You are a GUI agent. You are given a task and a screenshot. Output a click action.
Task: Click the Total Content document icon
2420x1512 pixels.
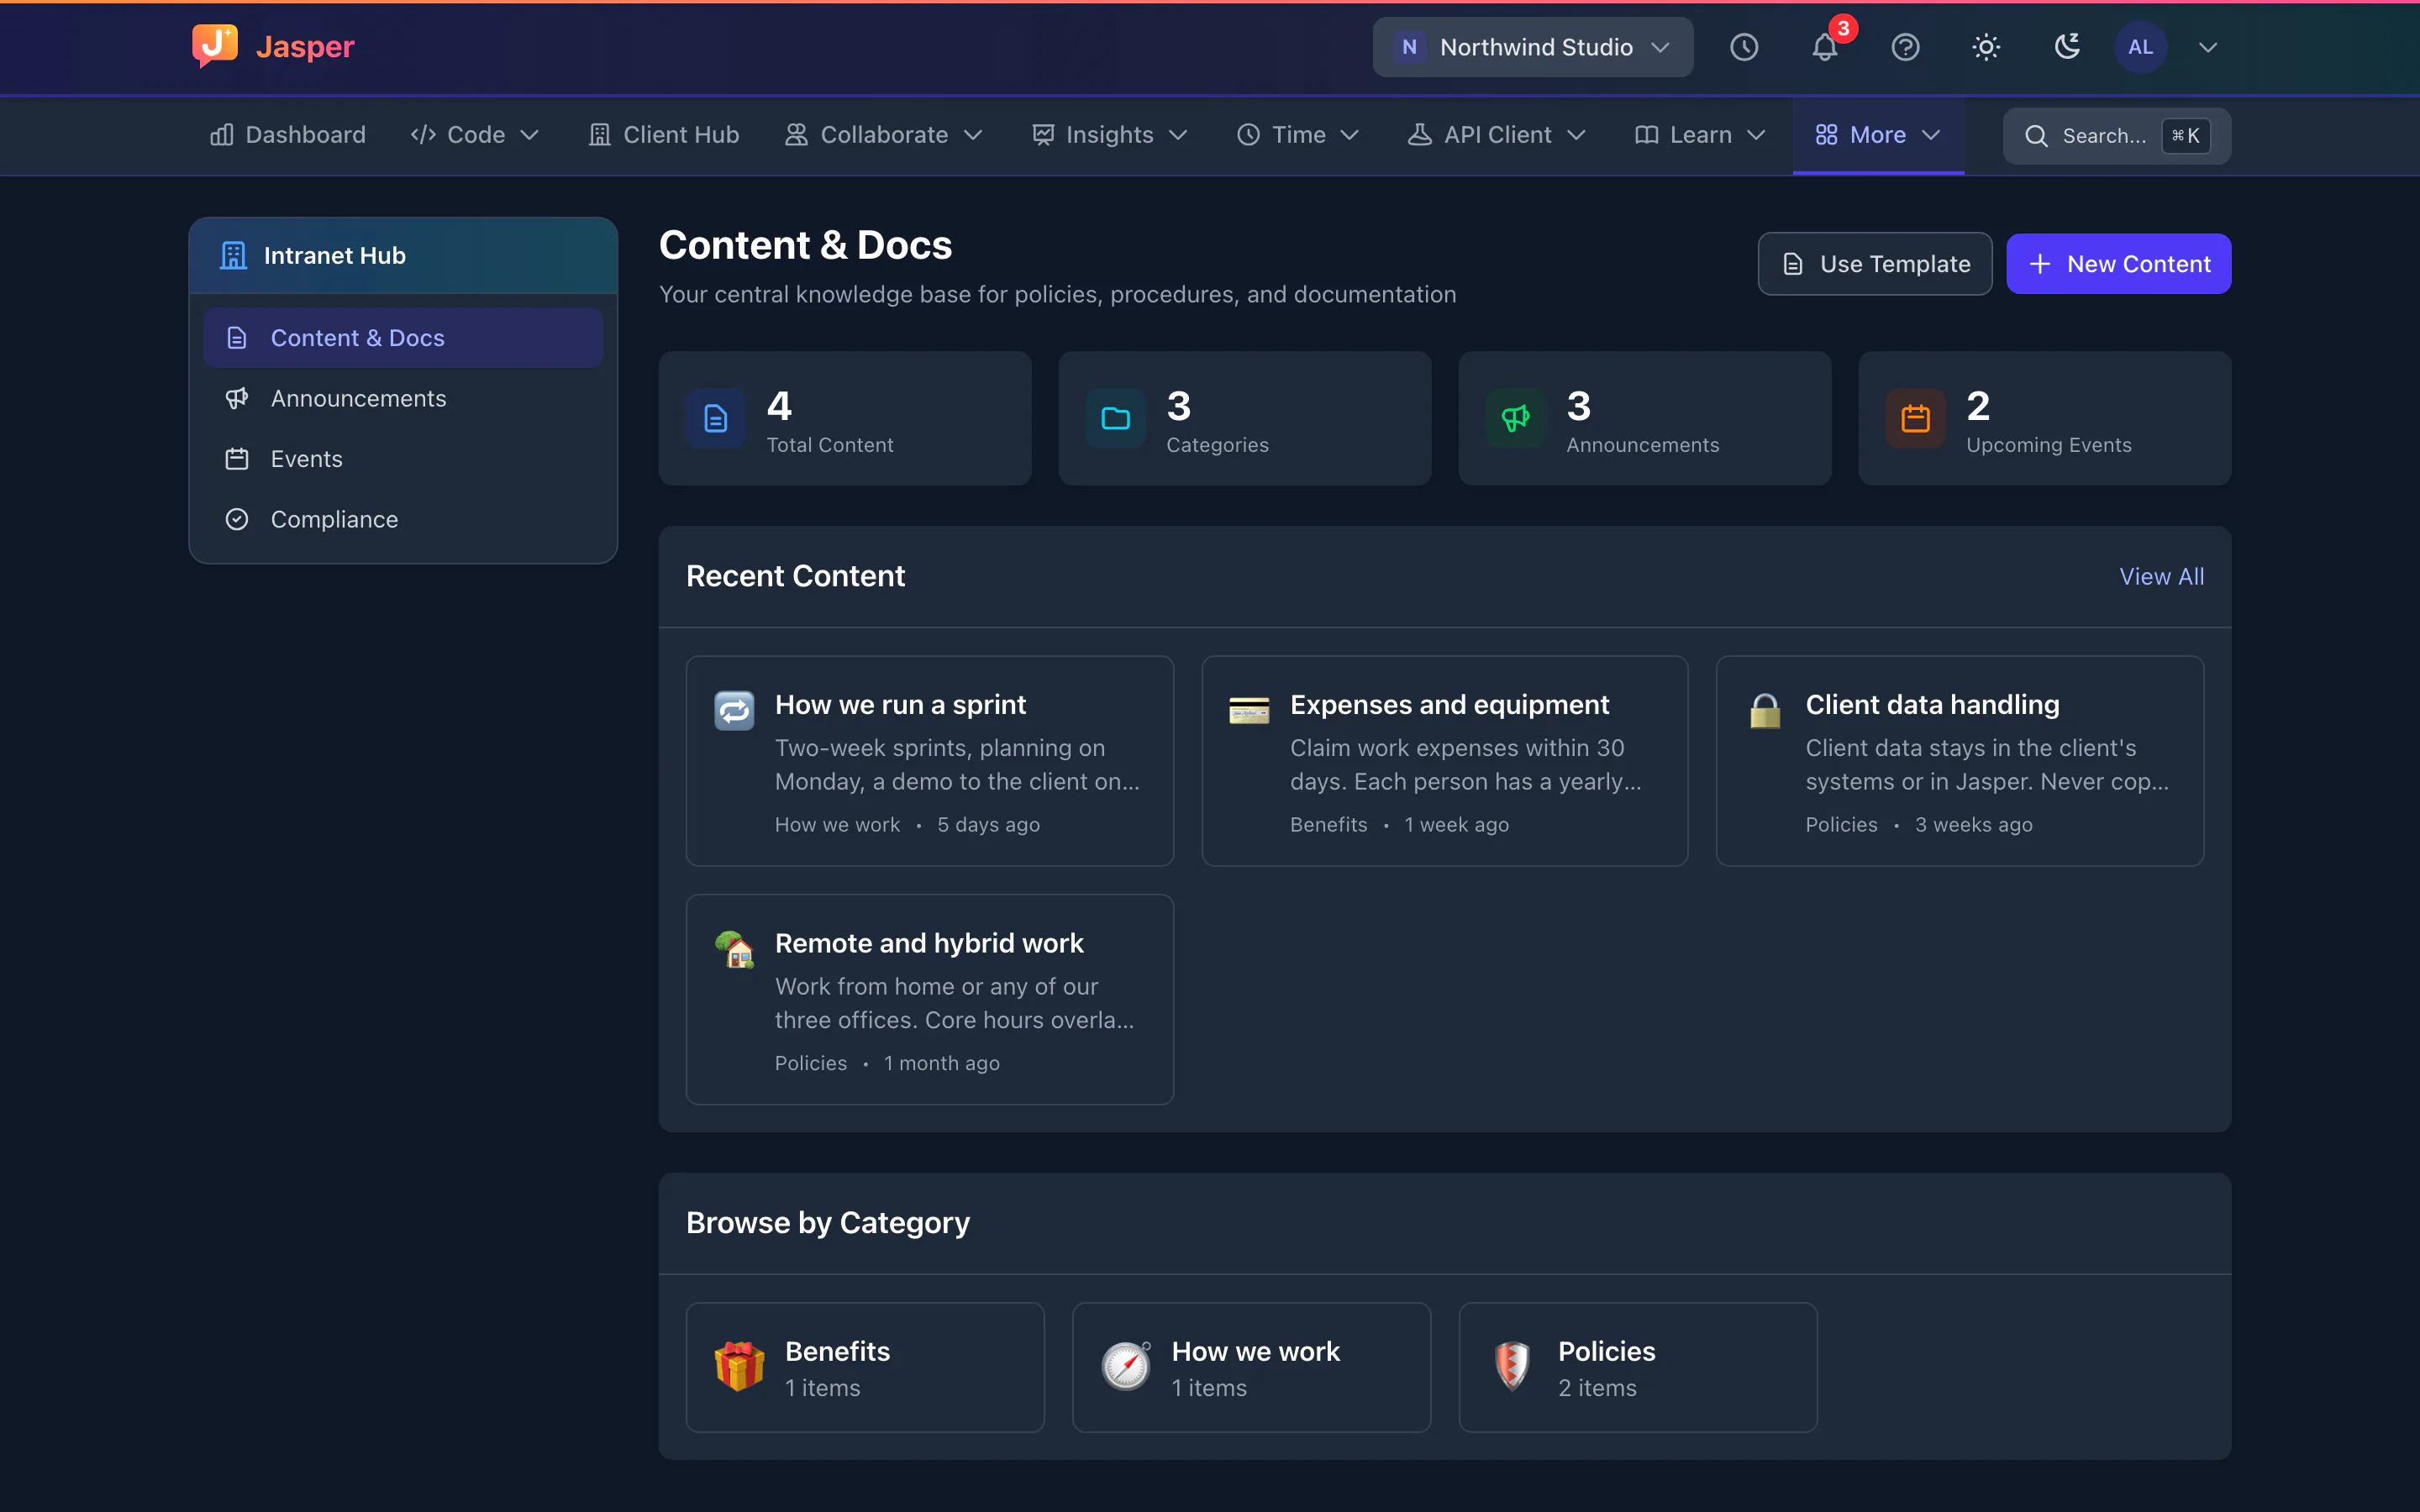716,418
